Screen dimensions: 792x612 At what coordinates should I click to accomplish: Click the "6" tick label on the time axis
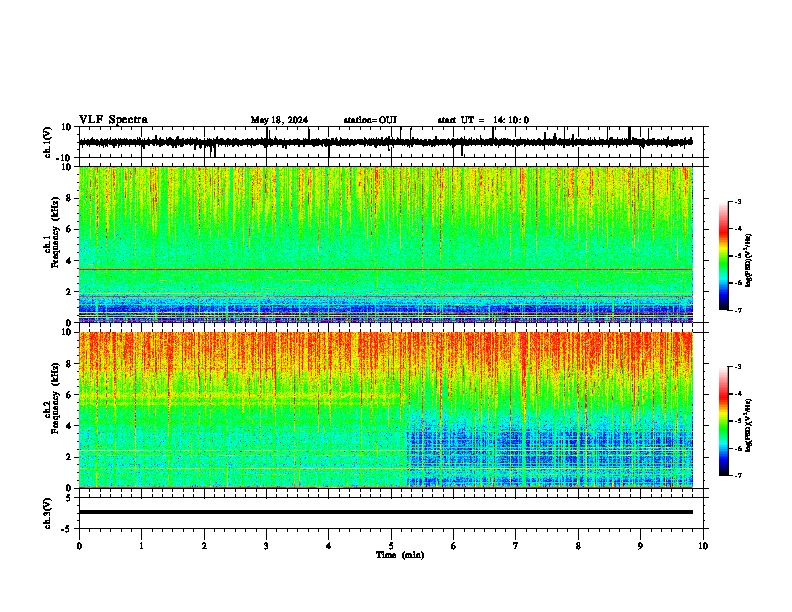click(x=454, y=546)
